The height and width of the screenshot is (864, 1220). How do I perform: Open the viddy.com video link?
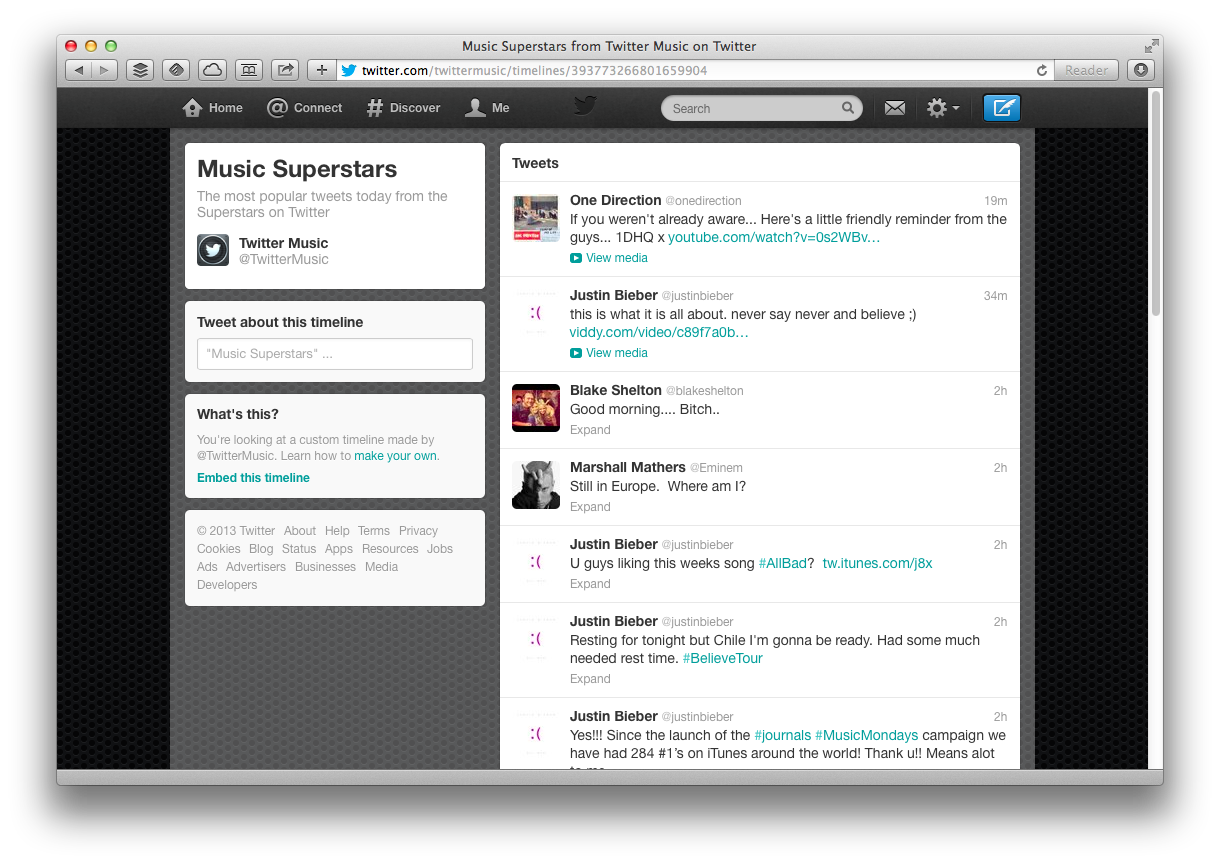tap(659, 333)
